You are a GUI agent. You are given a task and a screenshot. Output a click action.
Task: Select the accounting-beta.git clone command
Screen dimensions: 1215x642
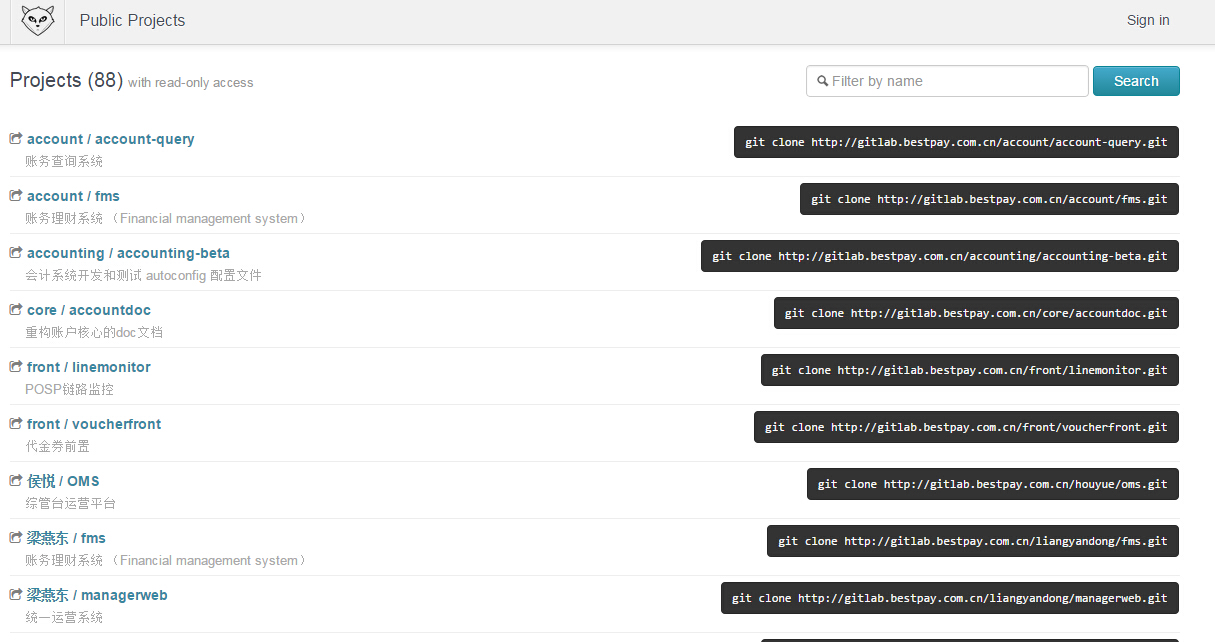[x=940, y=256]
